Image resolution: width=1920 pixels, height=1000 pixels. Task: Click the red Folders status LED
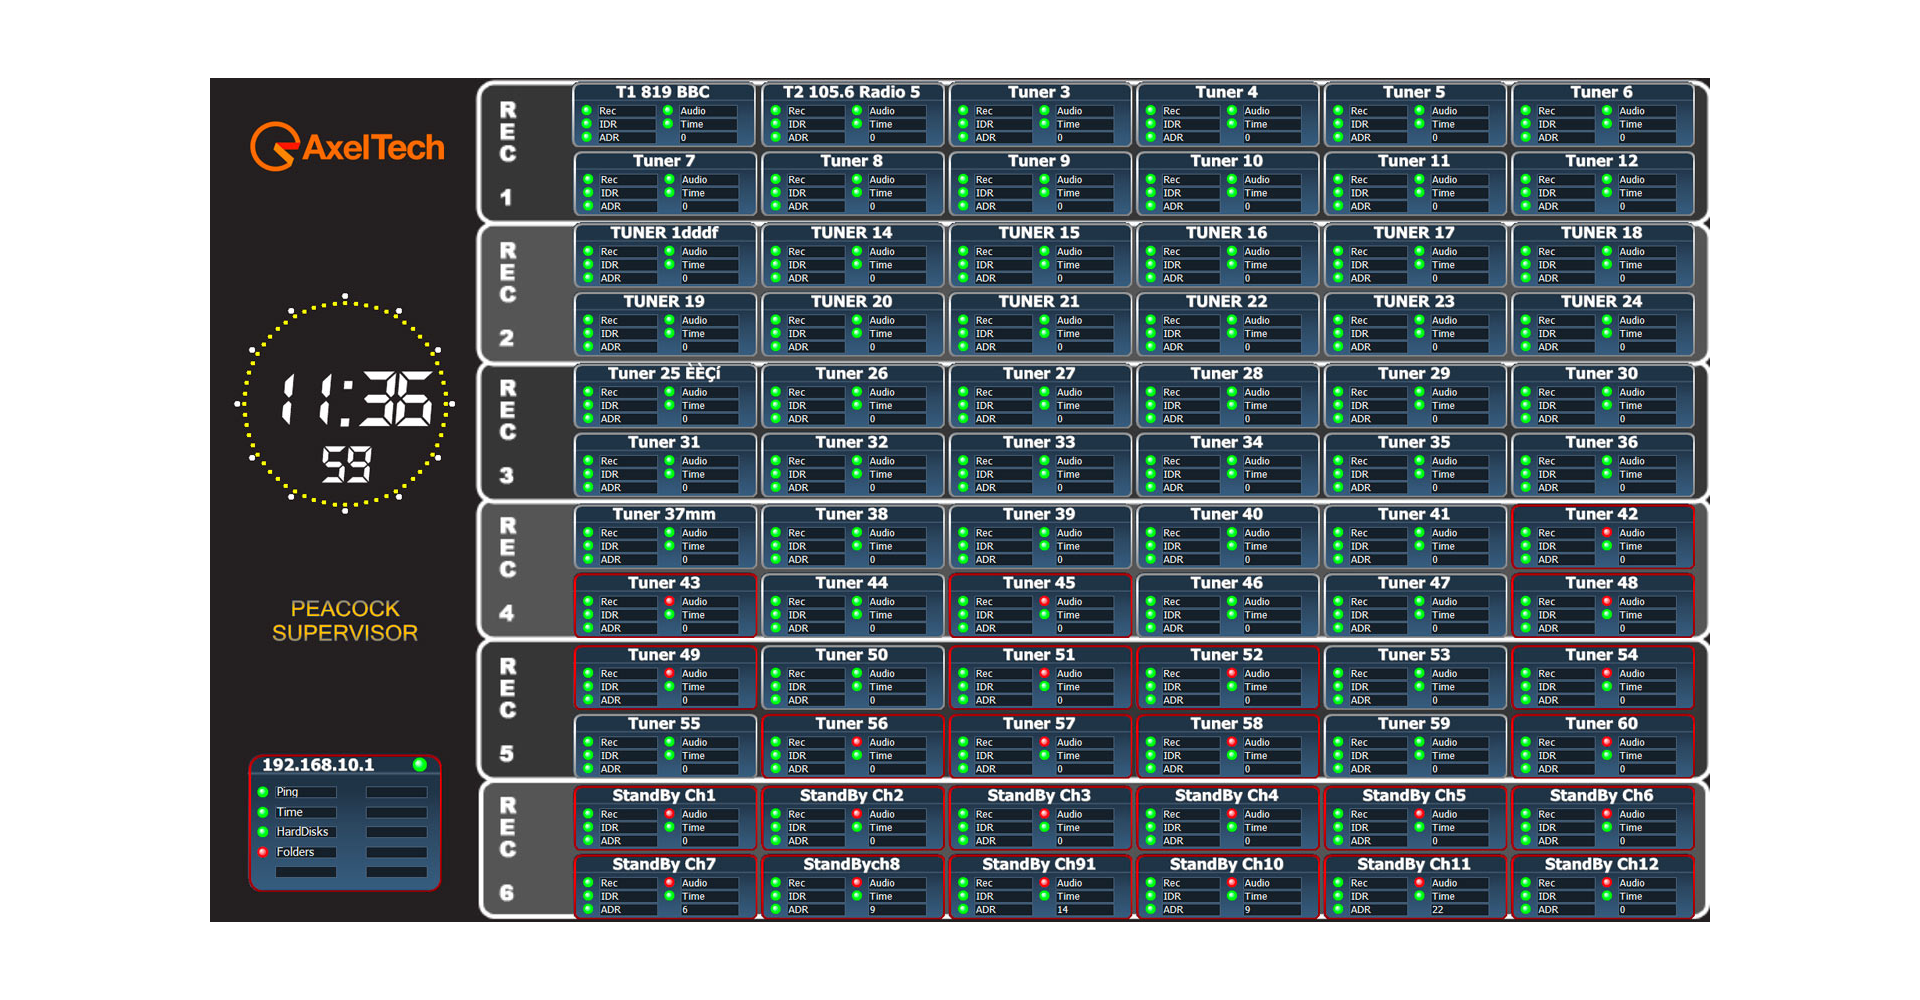pyautogui.click(x=263, y=852)
